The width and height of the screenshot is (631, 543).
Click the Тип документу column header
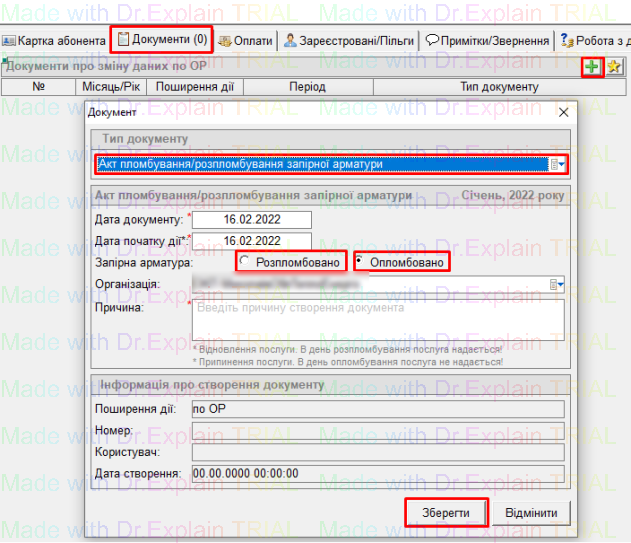[x=499, y=87]
